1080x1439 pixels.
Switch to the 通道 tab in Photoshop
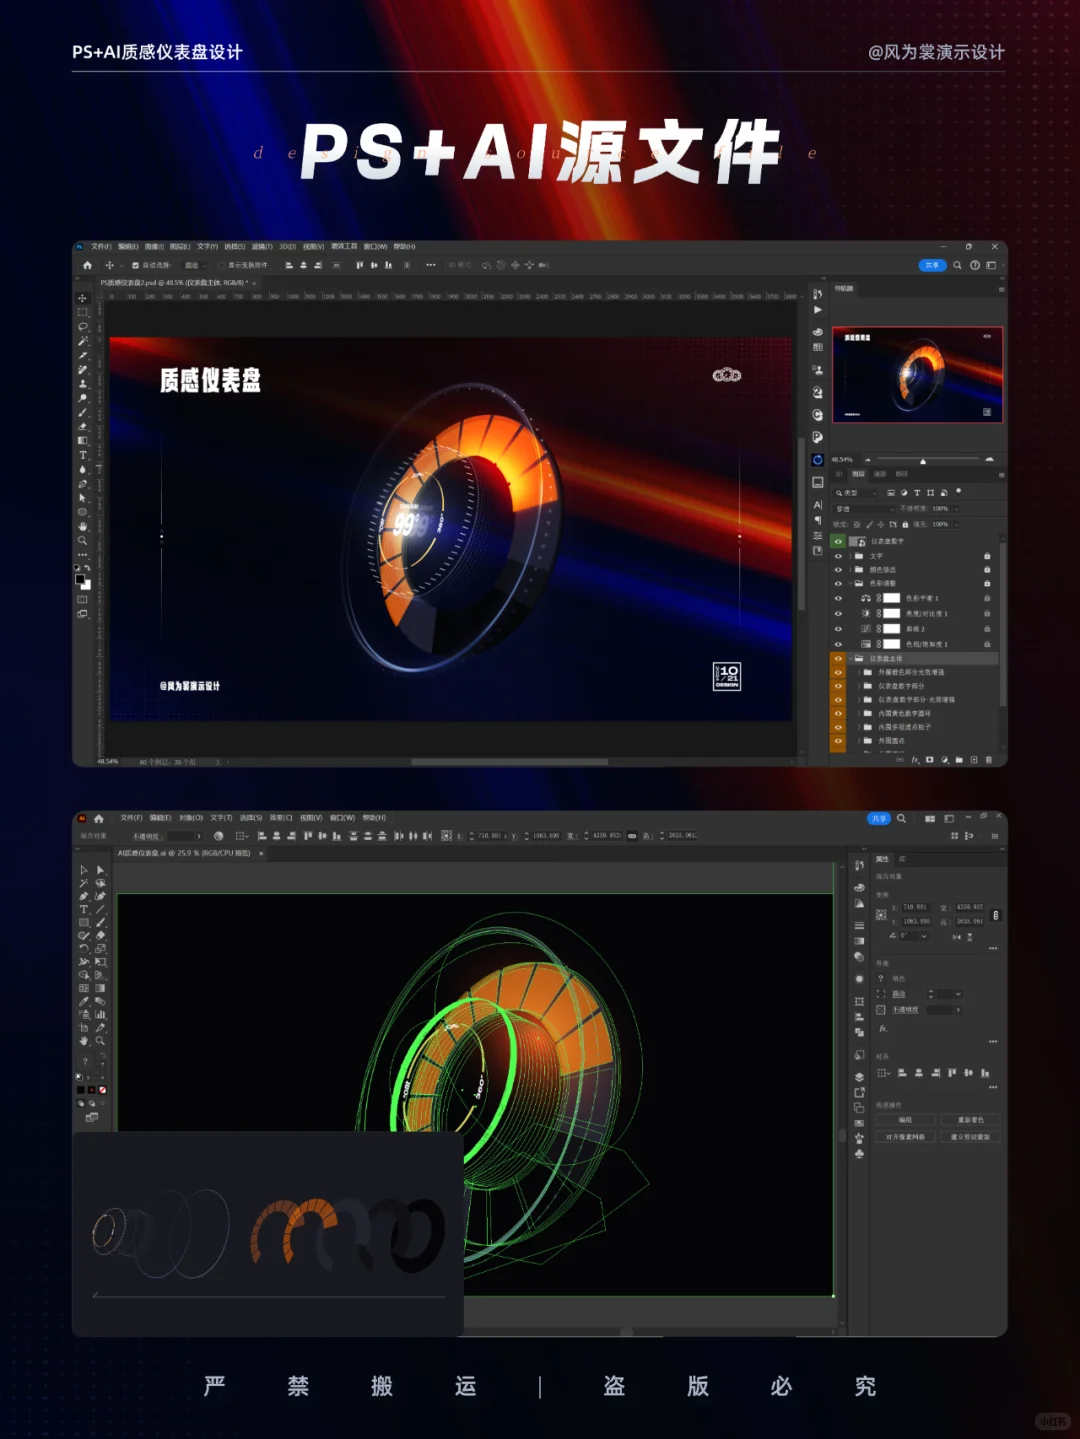click(880, 473)
